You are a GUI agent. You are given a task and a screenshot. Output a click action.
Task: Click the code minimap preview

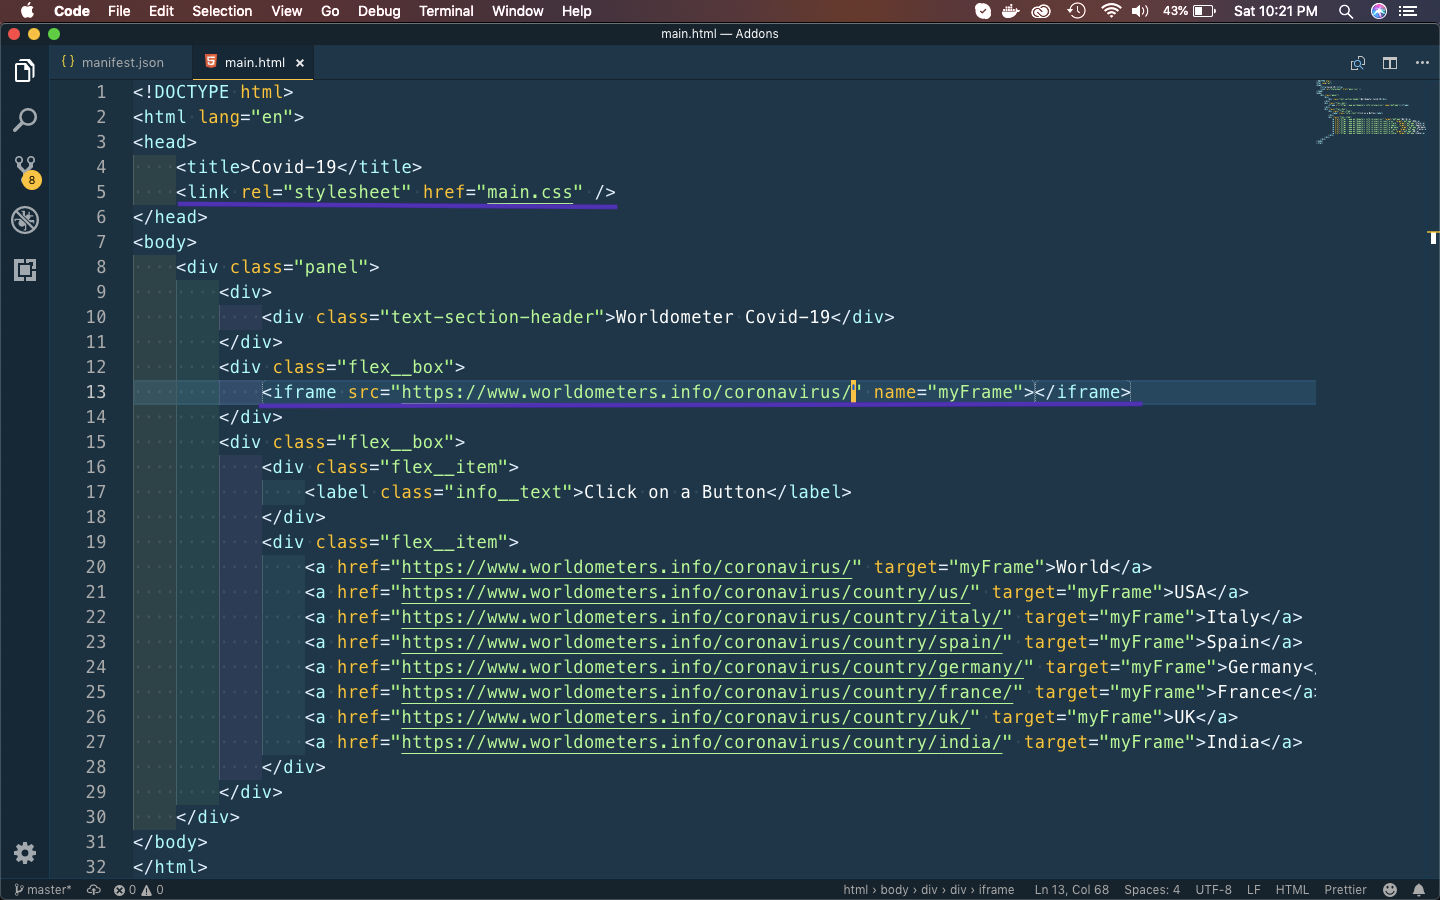(1371, 111)
